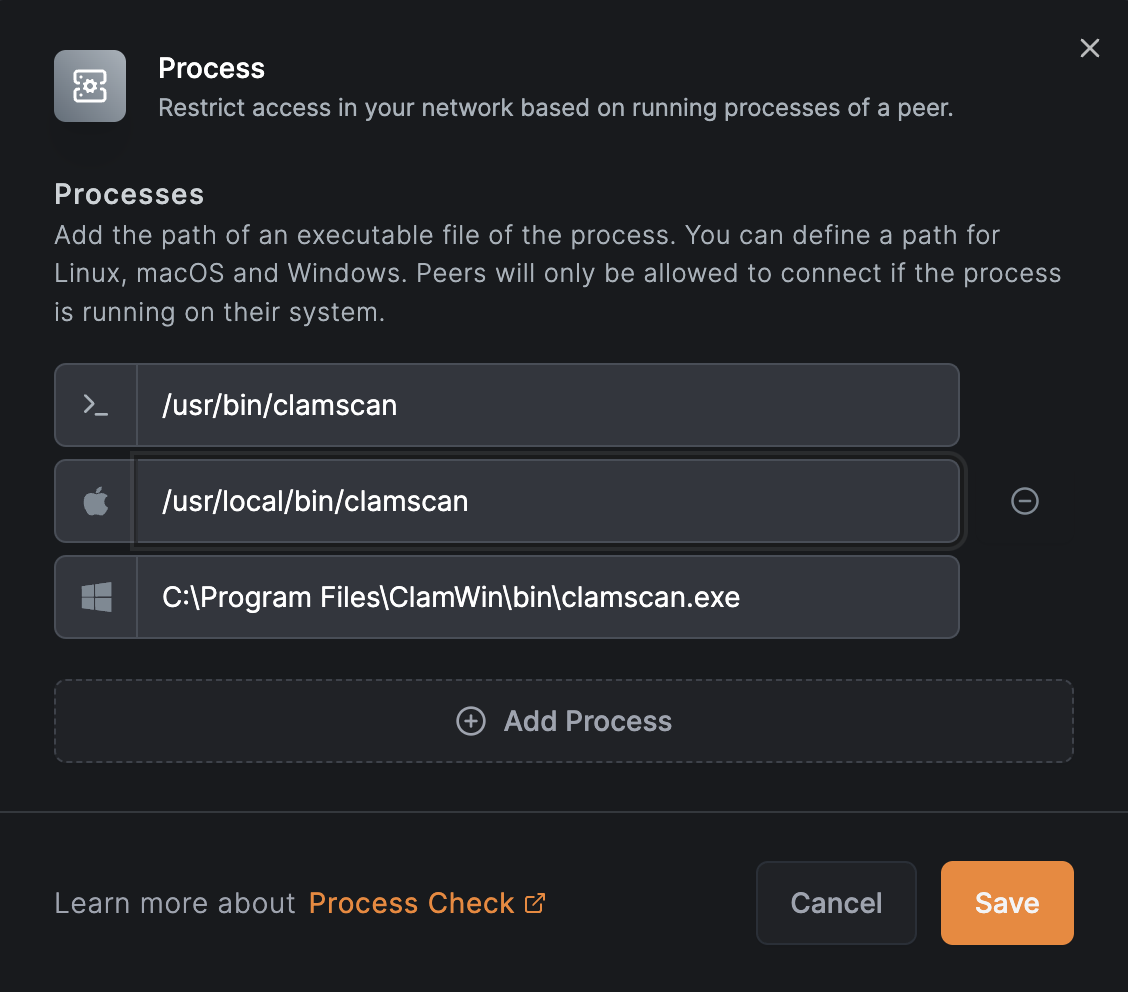The image size is (1128, 992).
Task: Select the Windows logo icon
Action: [94, 597]
